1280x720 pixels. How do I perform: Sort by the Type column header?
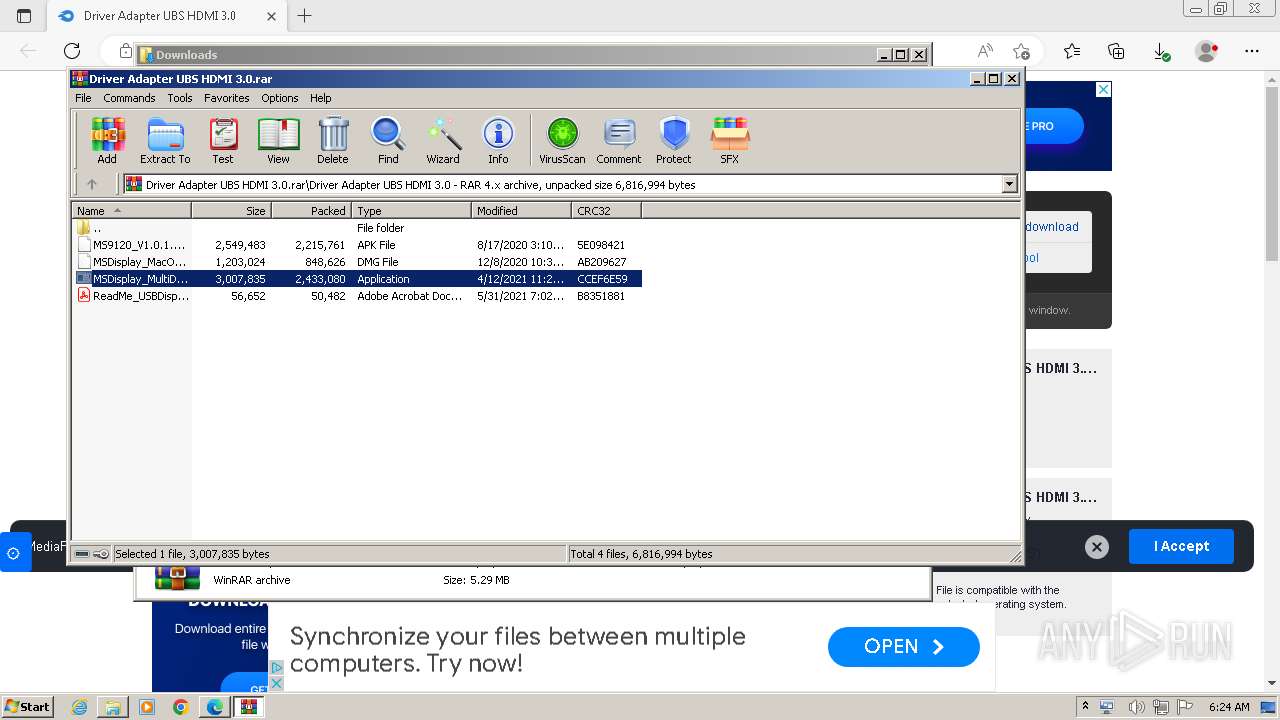click(411, 210)
